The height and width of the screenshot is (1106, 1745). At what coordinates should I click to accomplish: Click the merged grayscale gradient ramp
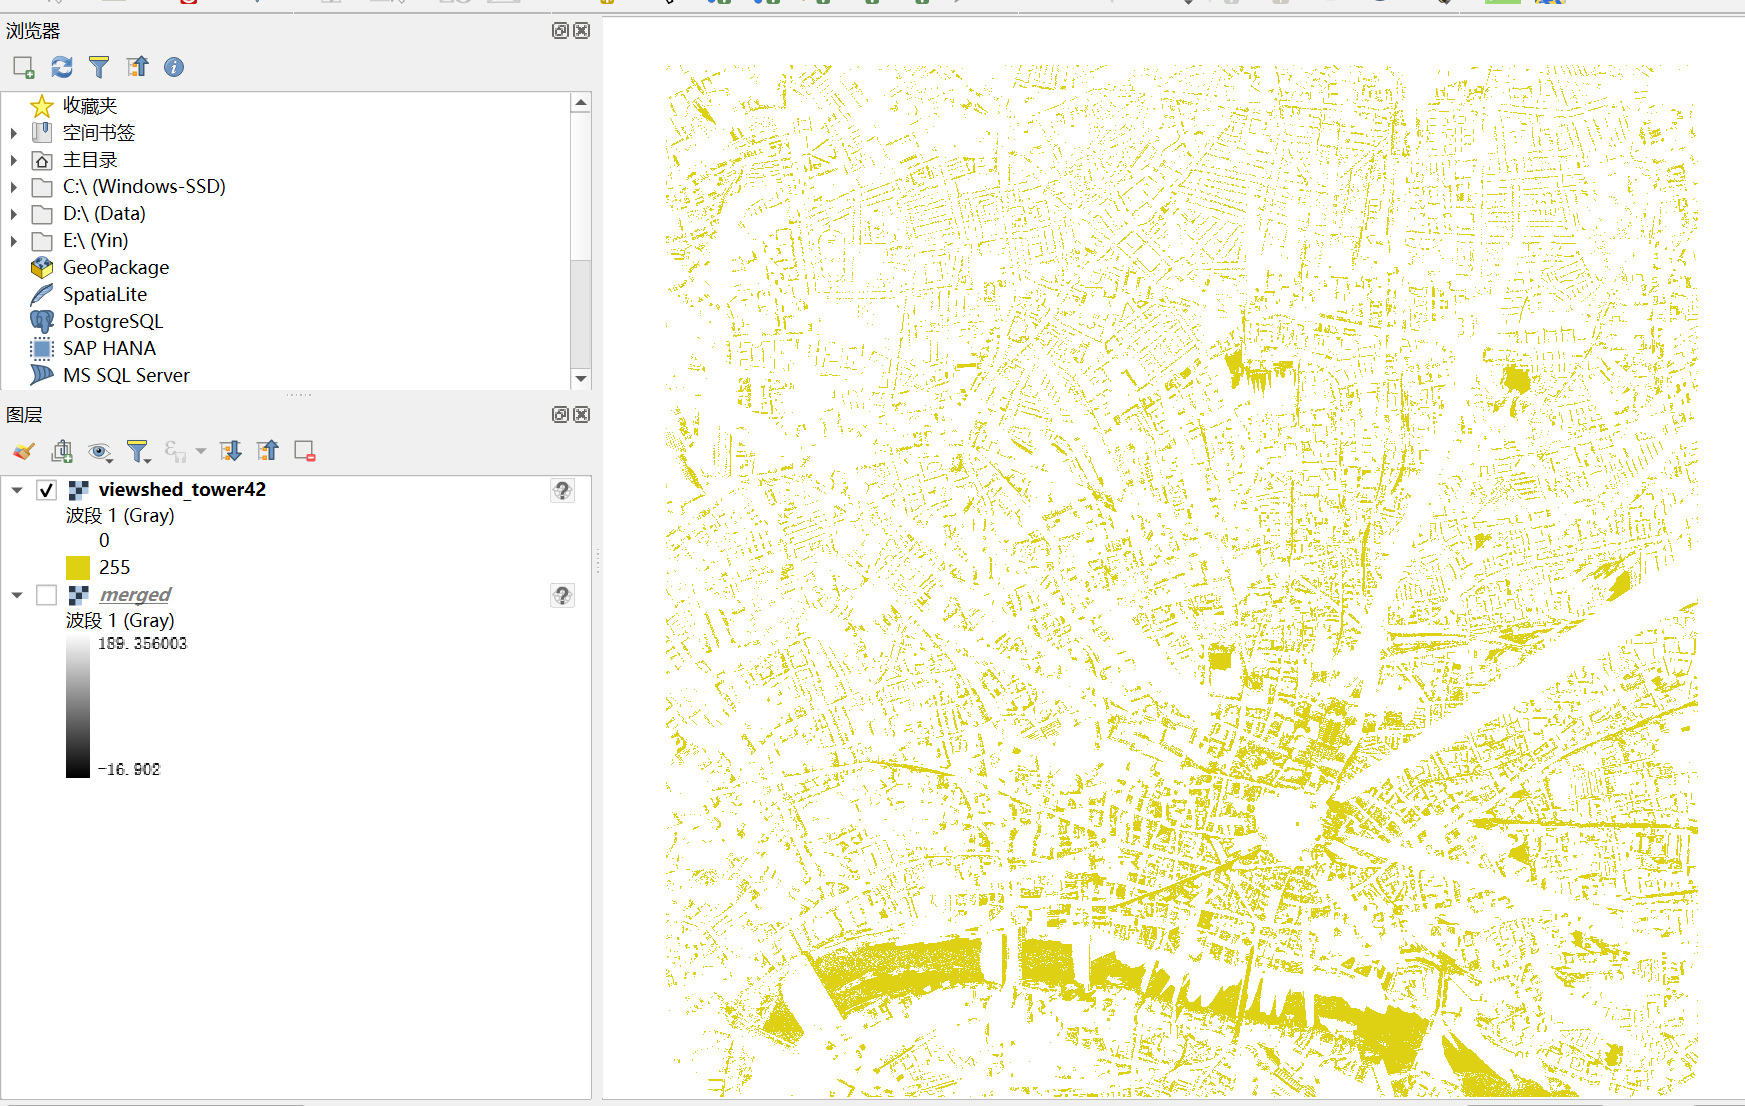[78, 707]
